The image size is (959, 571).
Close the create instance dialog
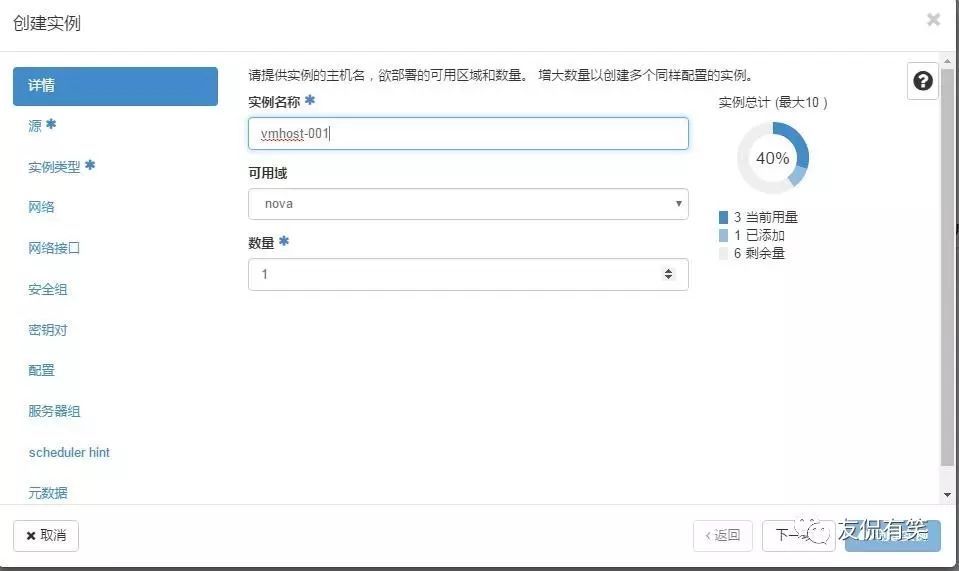(x=933, y=19)
